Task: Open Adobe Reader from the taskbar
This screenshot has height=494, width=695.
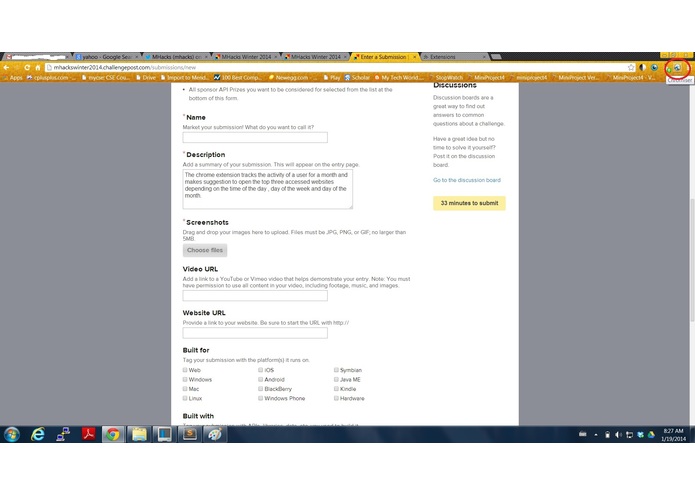Action: (89, 435)
